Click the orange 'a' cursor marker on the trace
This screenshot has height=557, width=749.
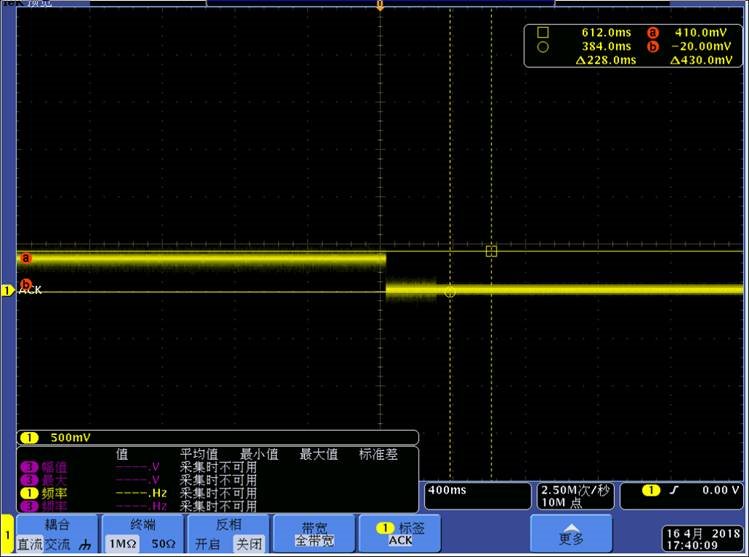point(26,258)
